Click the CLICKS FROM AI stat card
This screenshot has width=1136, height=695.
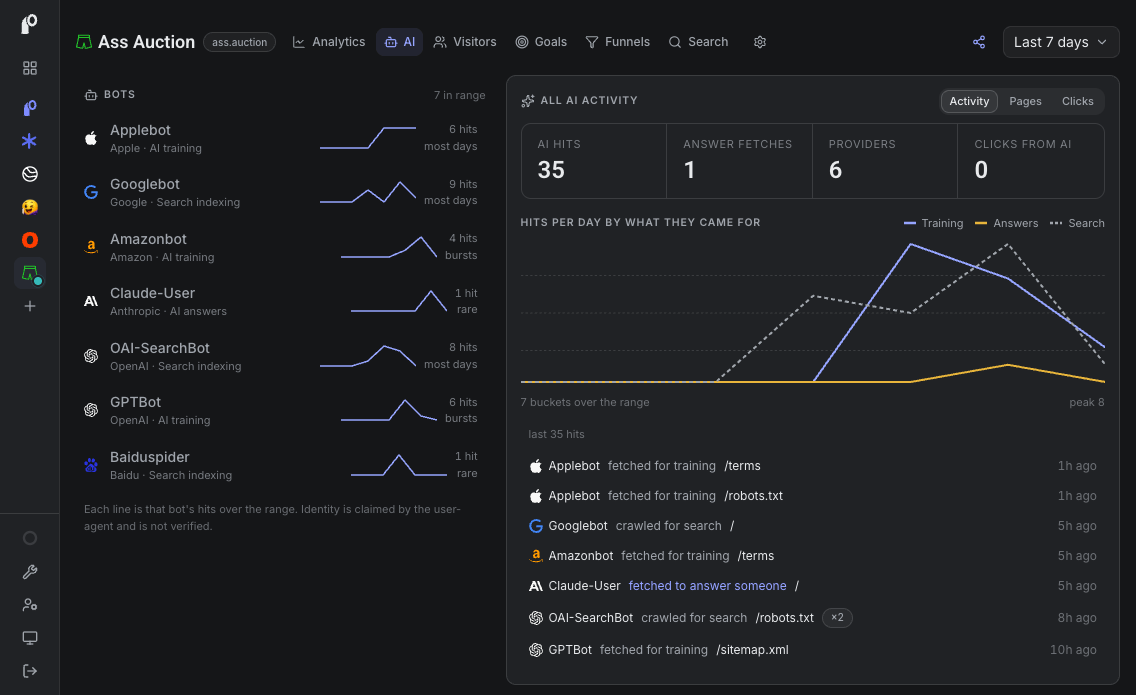(x=1031, y=161)
